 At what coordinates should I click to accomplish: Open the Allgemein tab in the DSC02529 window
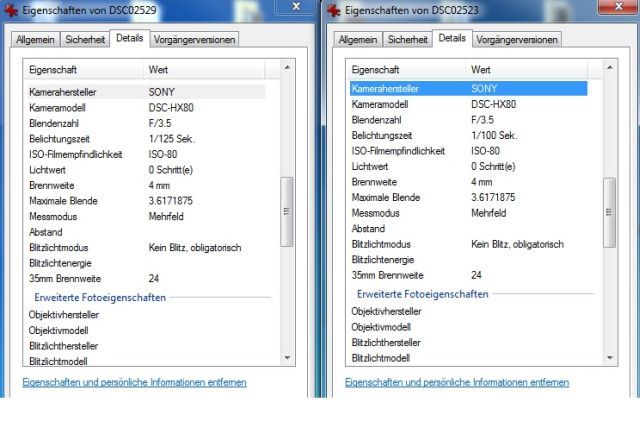tap(36, 40)
